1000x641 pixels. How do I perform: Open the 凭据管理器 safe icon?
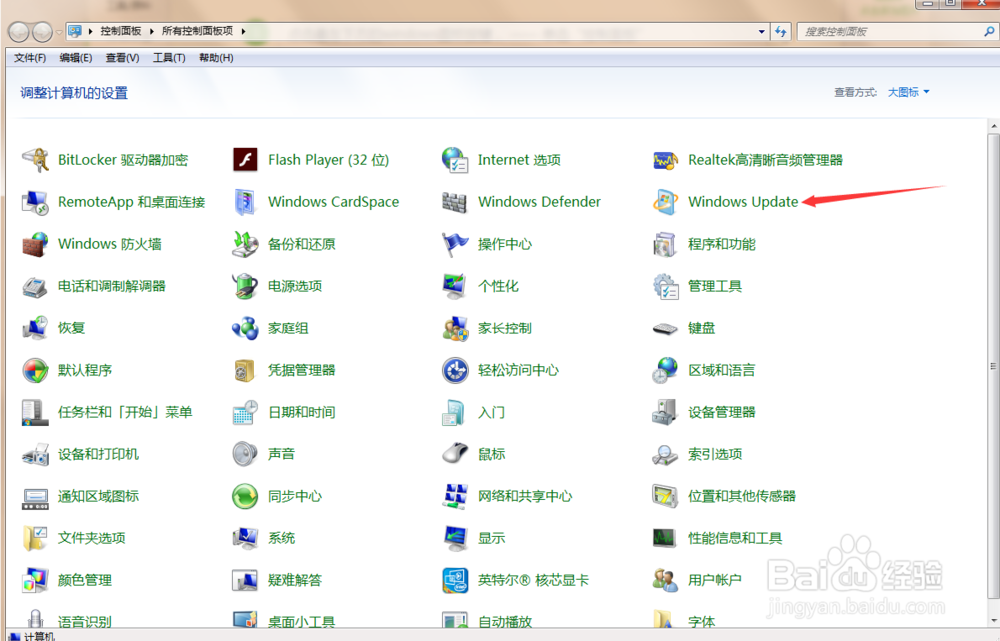pos(245,370)
